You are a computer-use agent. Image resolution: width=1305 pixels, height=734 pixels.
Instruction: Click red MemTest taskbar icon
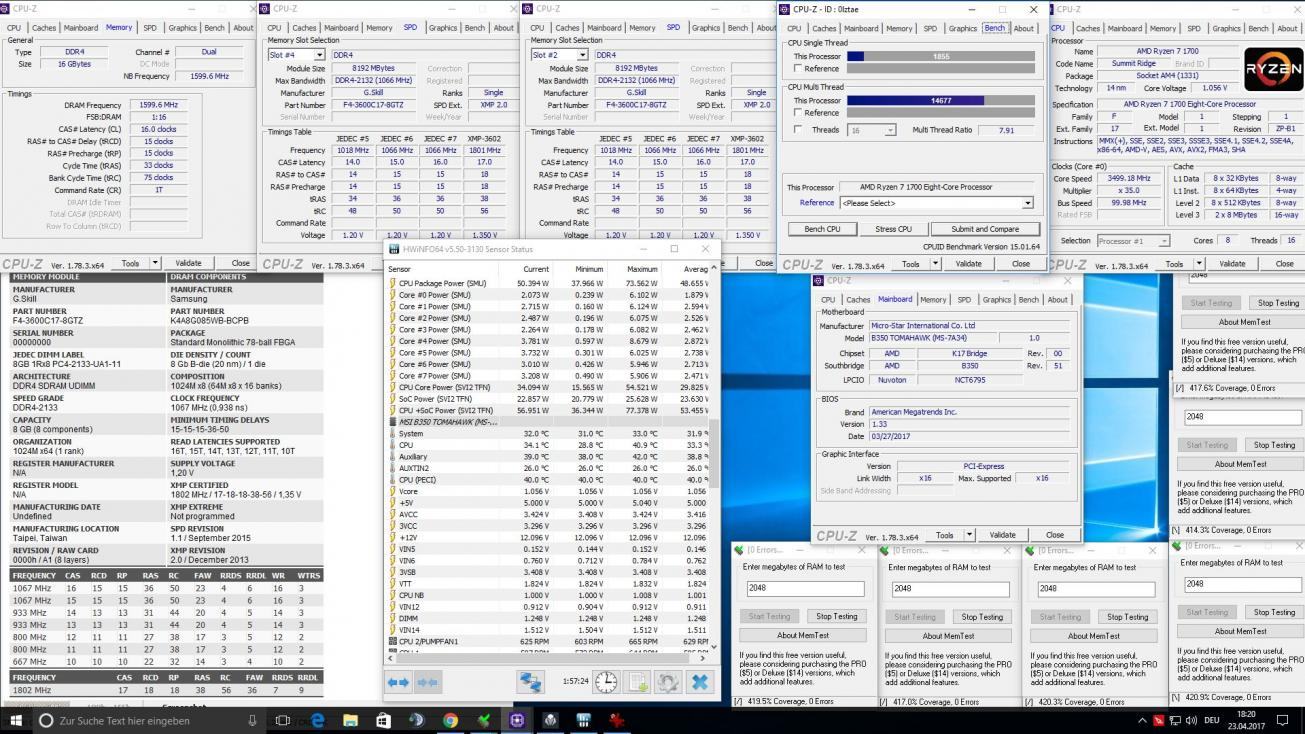click(617, 720)
